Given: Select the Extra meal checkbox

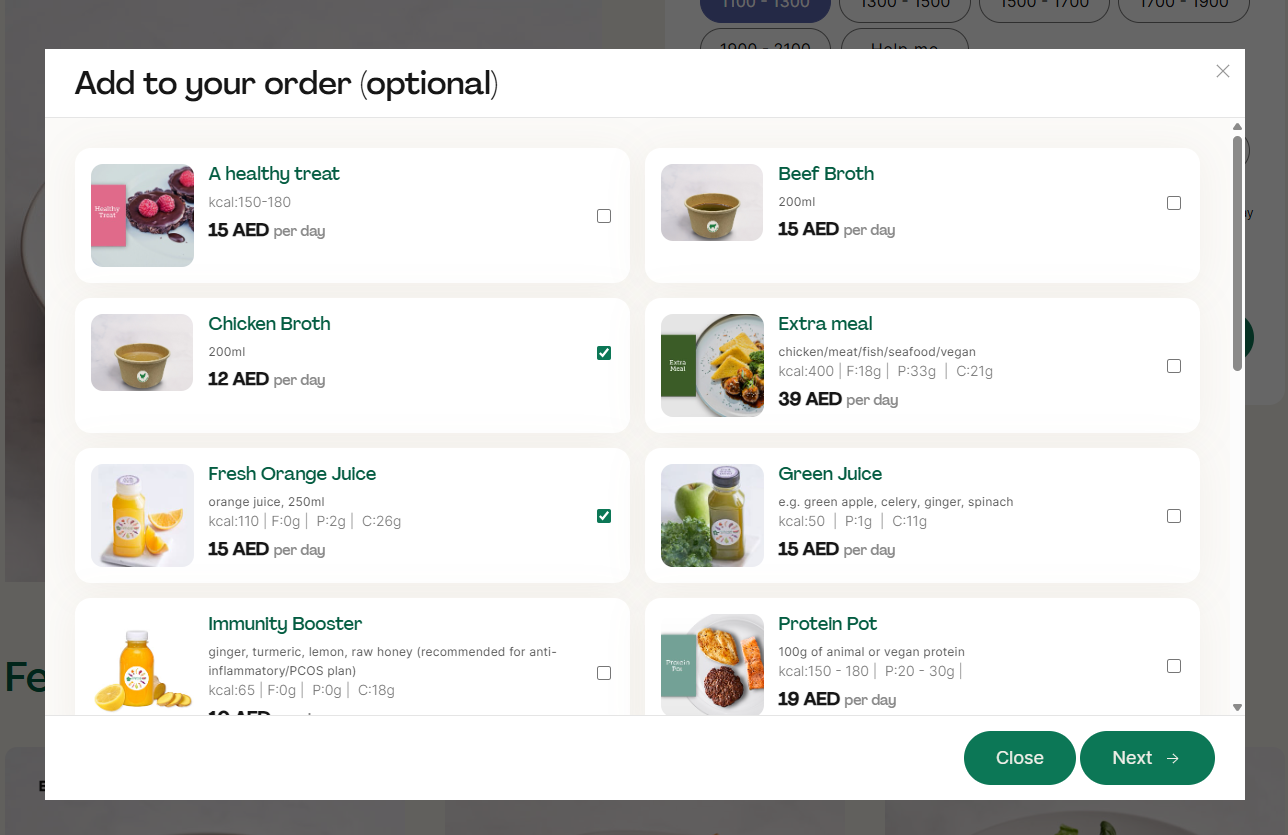Looking at the screenshot, I should point(1174,366).
